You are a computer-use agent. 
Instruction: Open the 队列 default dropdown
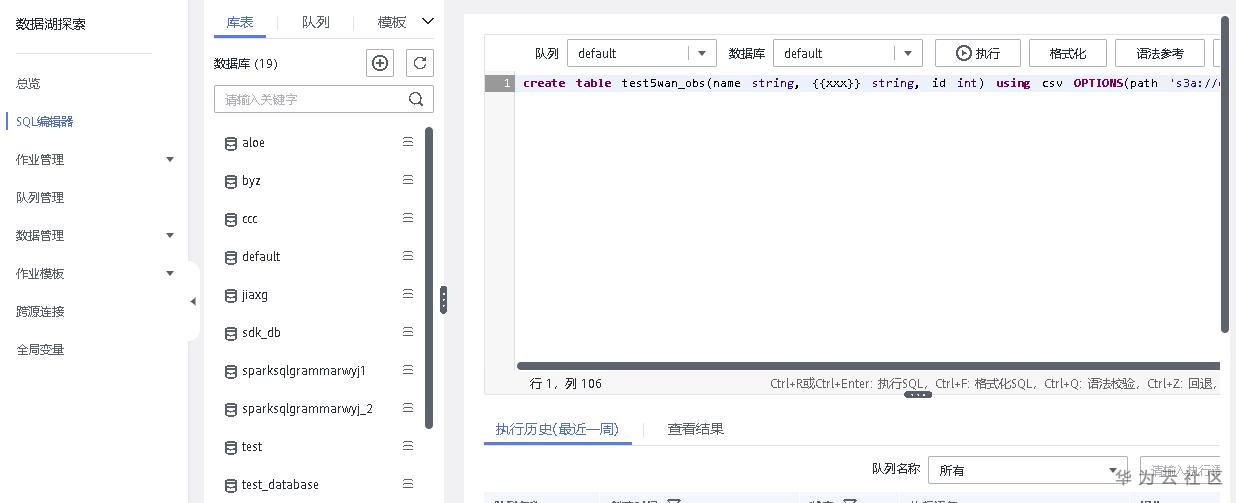coord(642,53)
